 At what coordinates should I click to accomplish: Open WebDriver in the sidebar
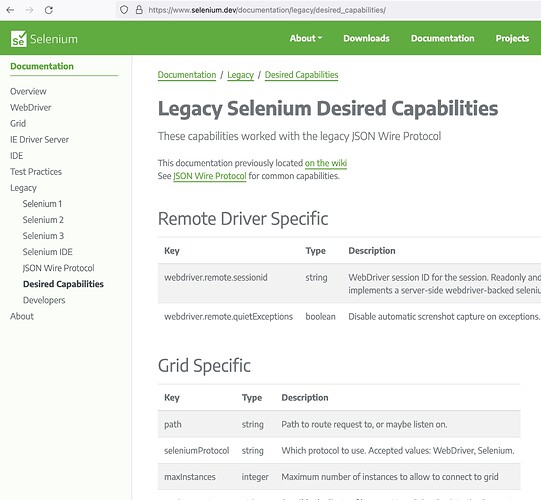[x=30, y=108]
